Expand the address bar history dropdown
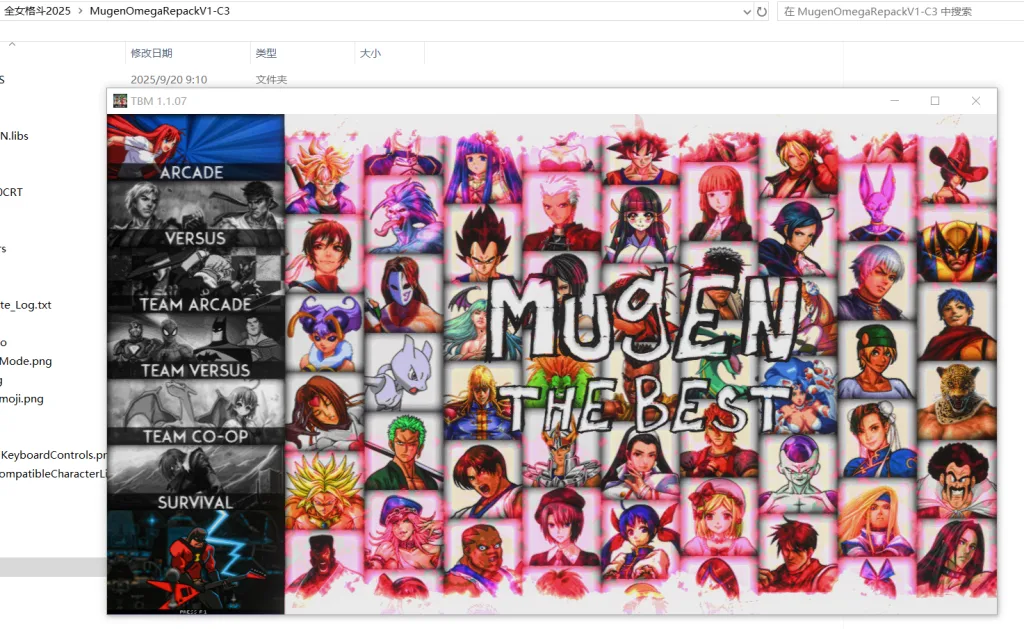Screen dimensions: 1024x629 [747, 11]
